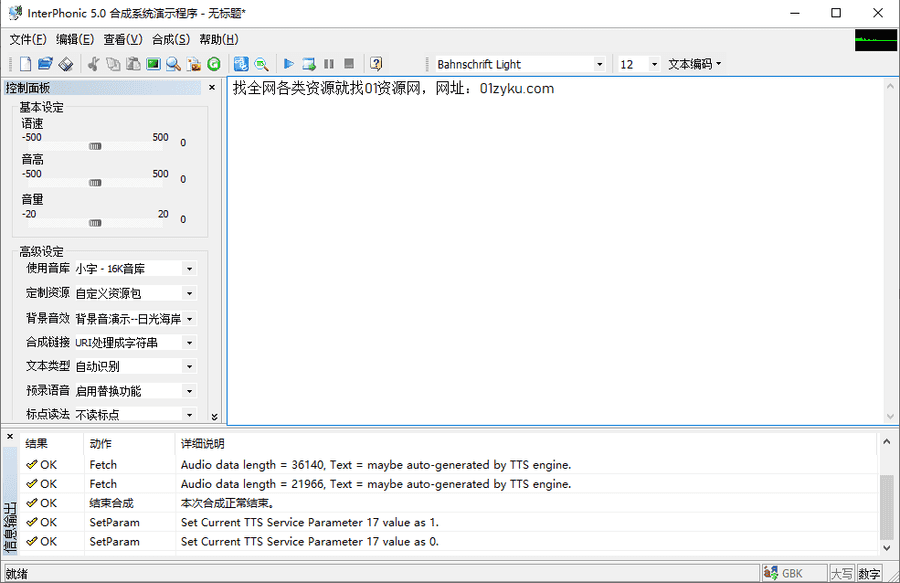Select the SetParam row with value as 1
Image resolution: width=900 pixels, height=583 pixels.
449,522
